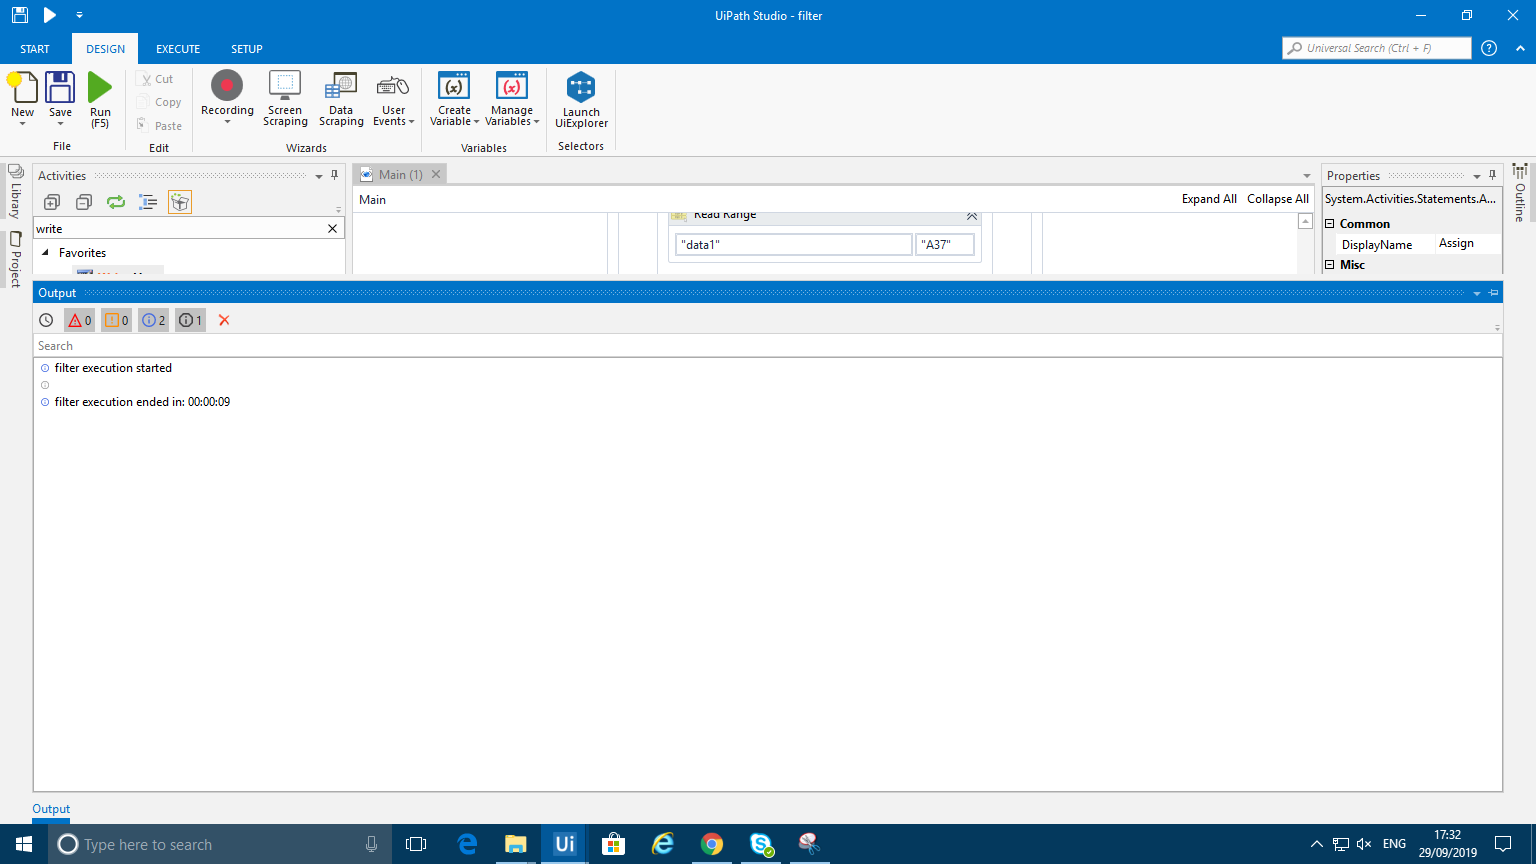This screenshot has height=864, width=1536.
Task: Collapse the Favorites tree node
Action: click(45, 253)
